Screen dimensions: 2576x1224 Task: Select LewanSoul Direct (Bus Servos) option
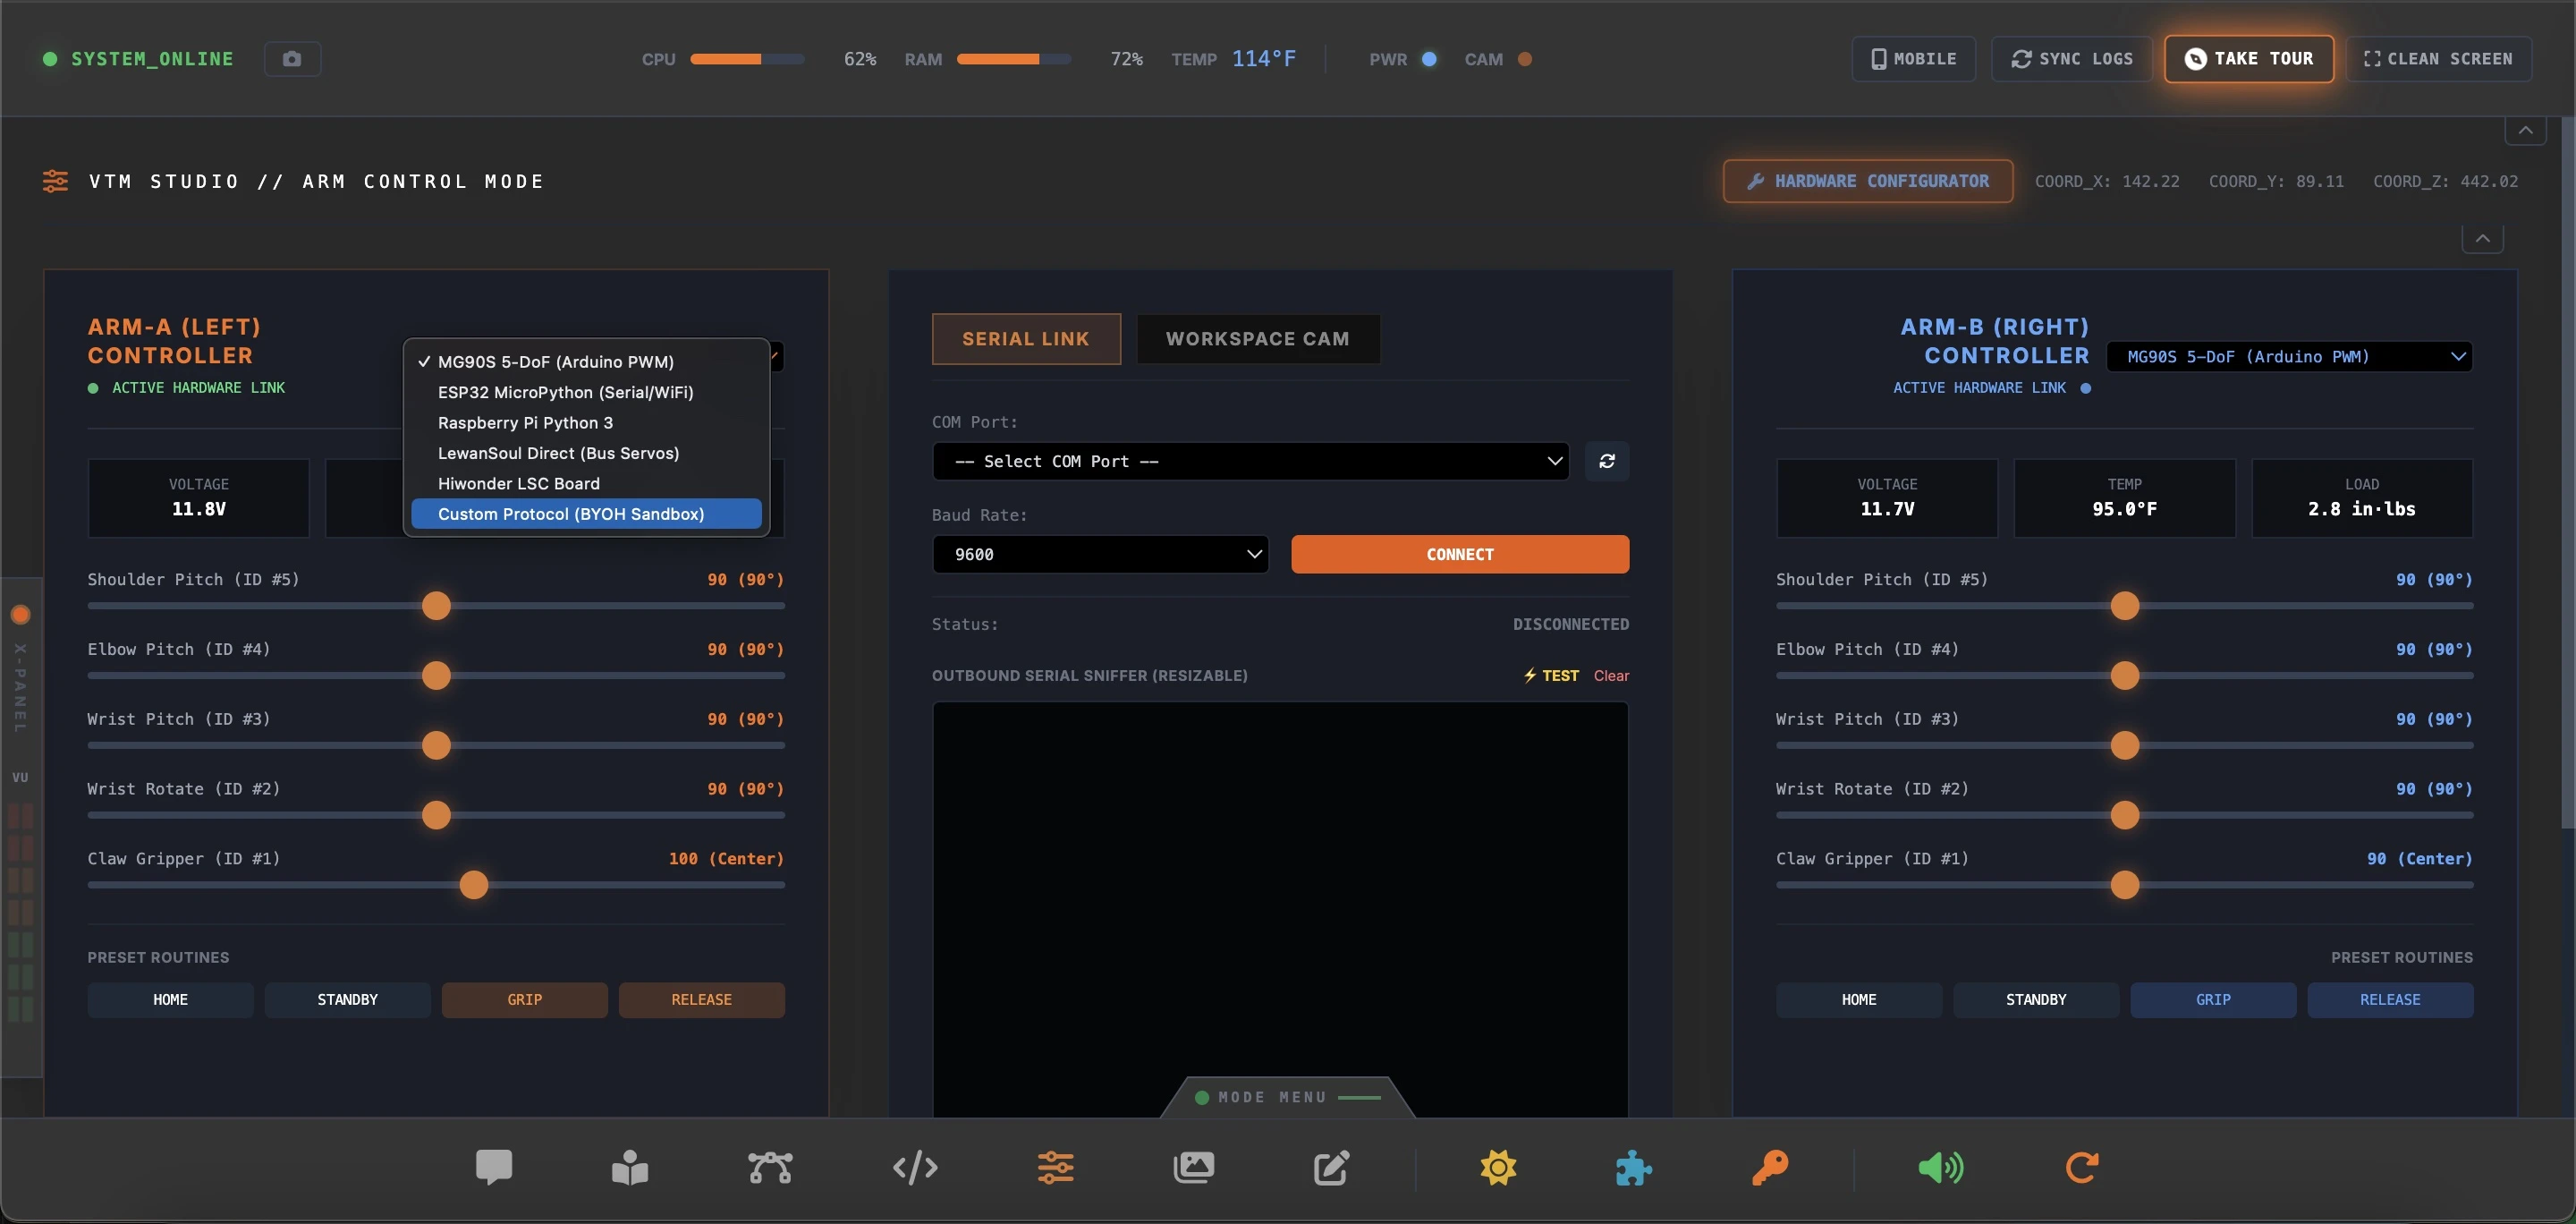586,453
